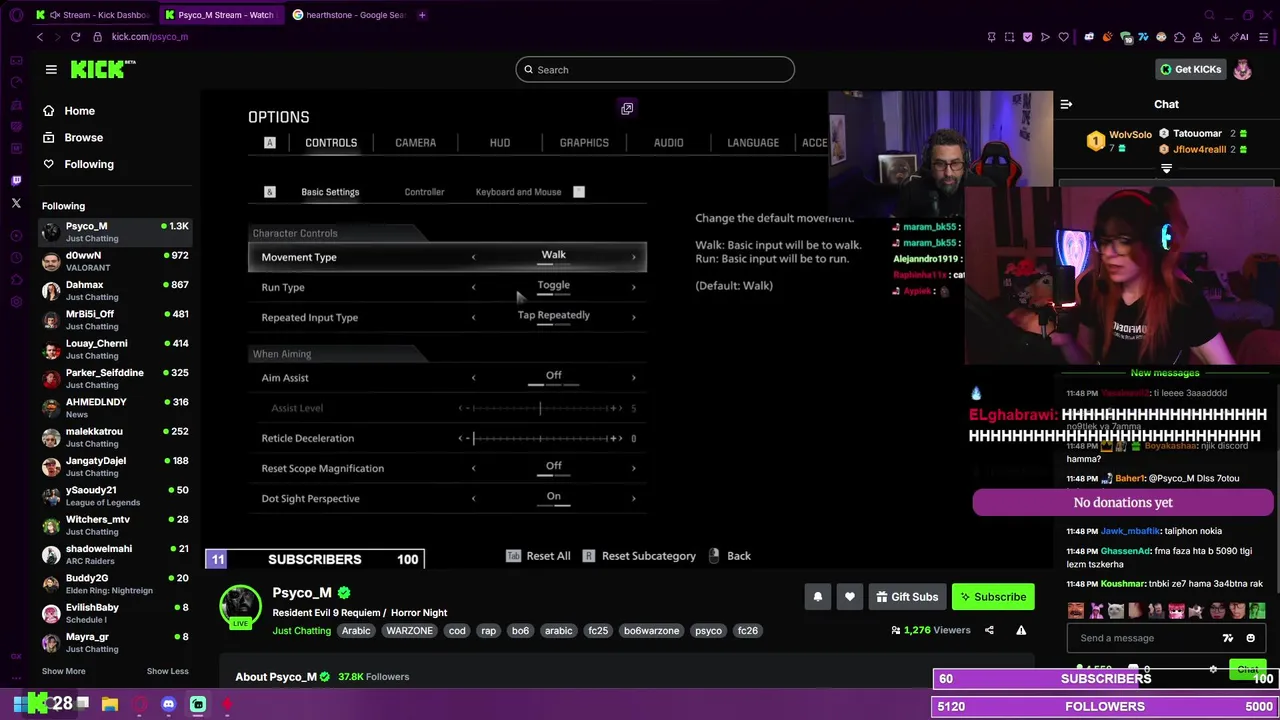
Task: Open the emoji picker in chat
Action: coord(1250,638)
